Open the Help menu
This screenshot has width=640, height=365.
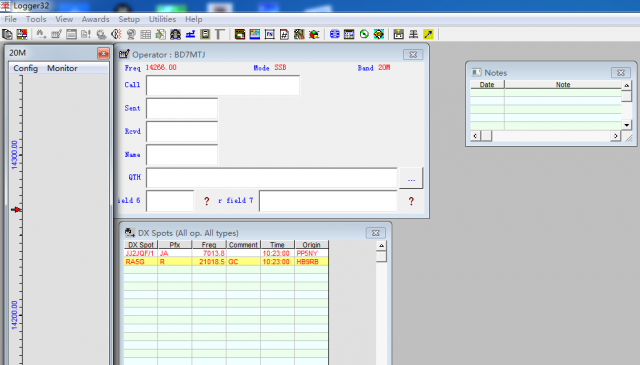(193, 19)
